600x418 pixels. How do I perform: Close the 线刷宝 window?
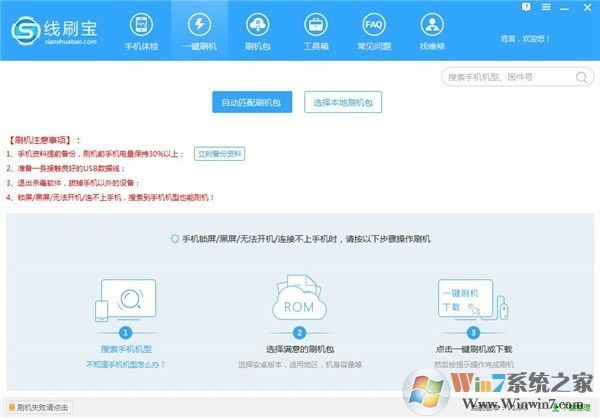[587, 7]
